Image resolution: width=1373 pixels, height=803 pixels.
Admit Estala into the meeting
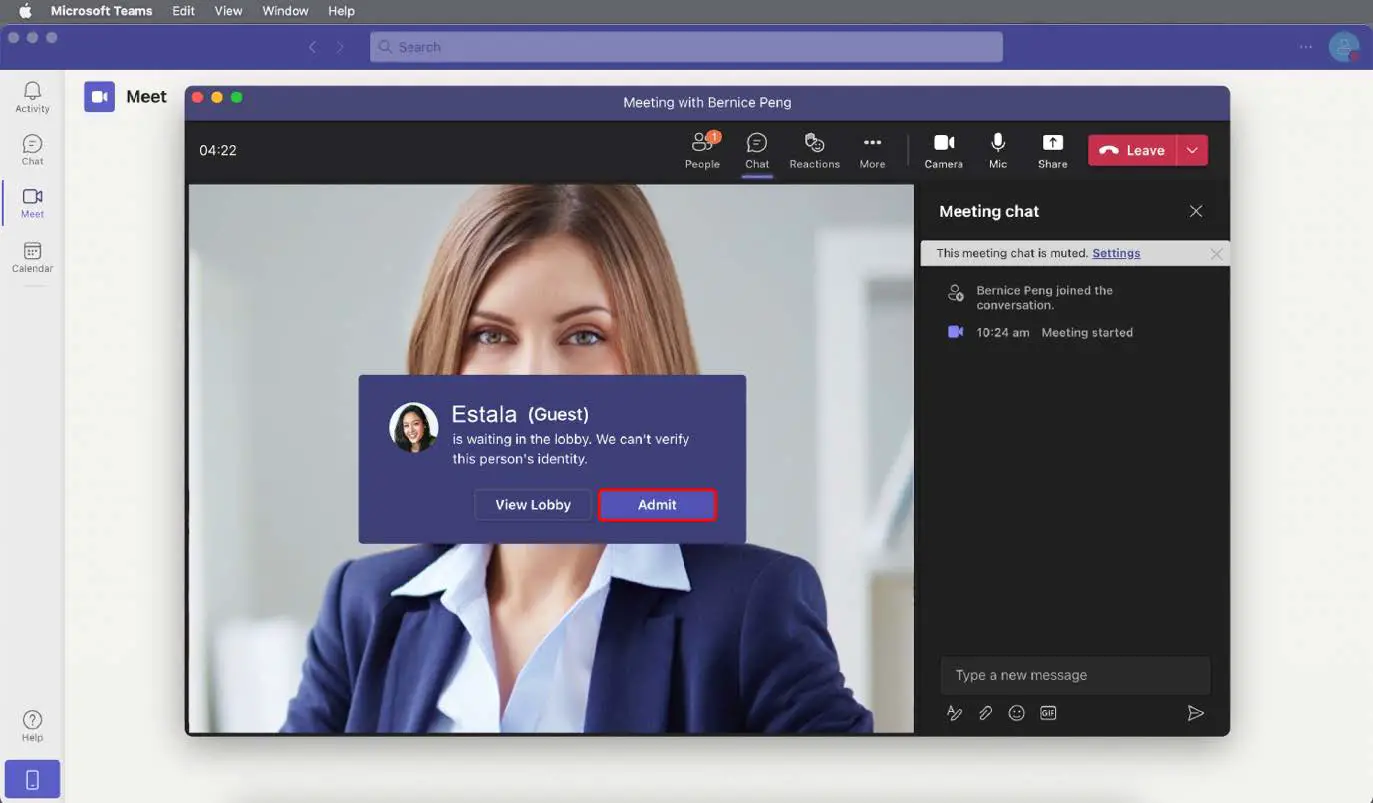tap(657, 505)
